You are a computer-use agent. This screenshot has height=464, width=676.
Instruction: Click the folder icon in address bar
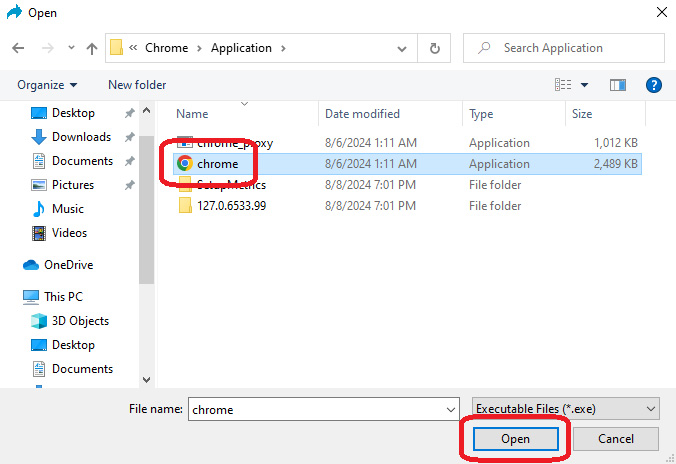pos(116,47)
